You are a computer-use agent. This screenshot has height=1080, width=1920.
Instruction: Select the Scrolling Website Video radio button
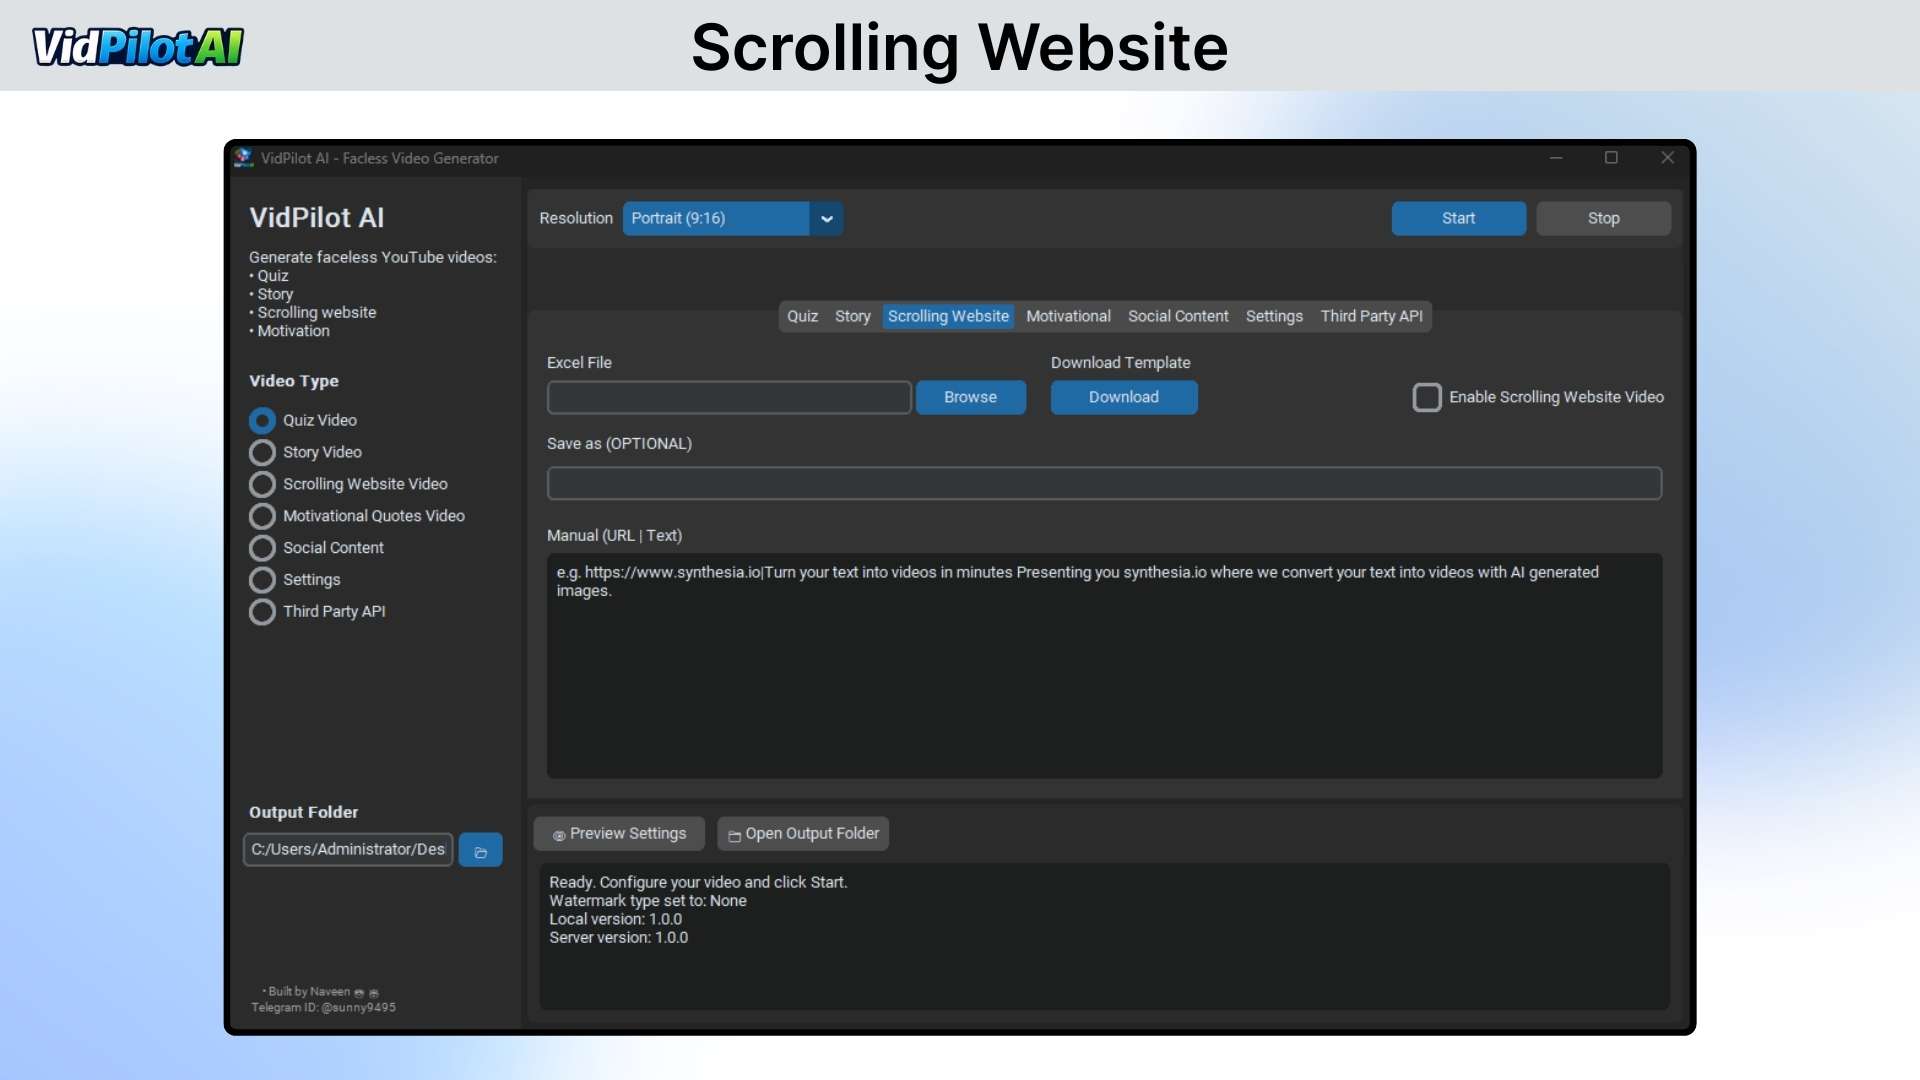tap(262, 484)
